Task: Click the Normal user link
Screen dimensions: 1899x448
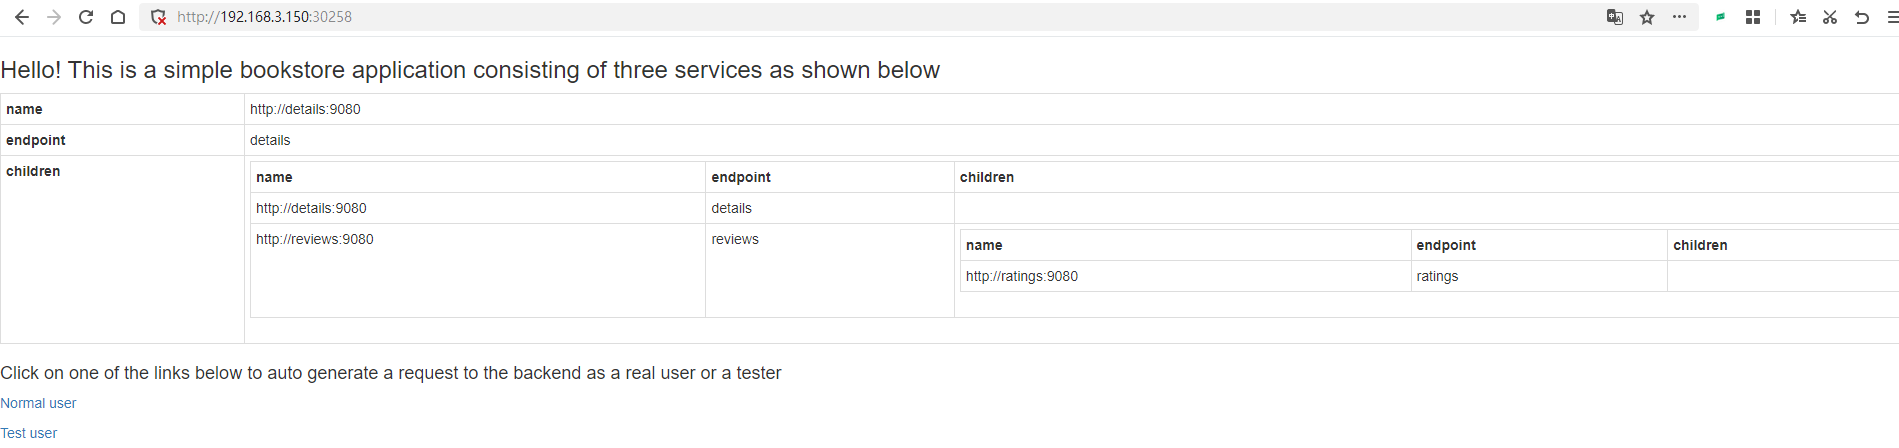Action: click(x=38, y=403)
